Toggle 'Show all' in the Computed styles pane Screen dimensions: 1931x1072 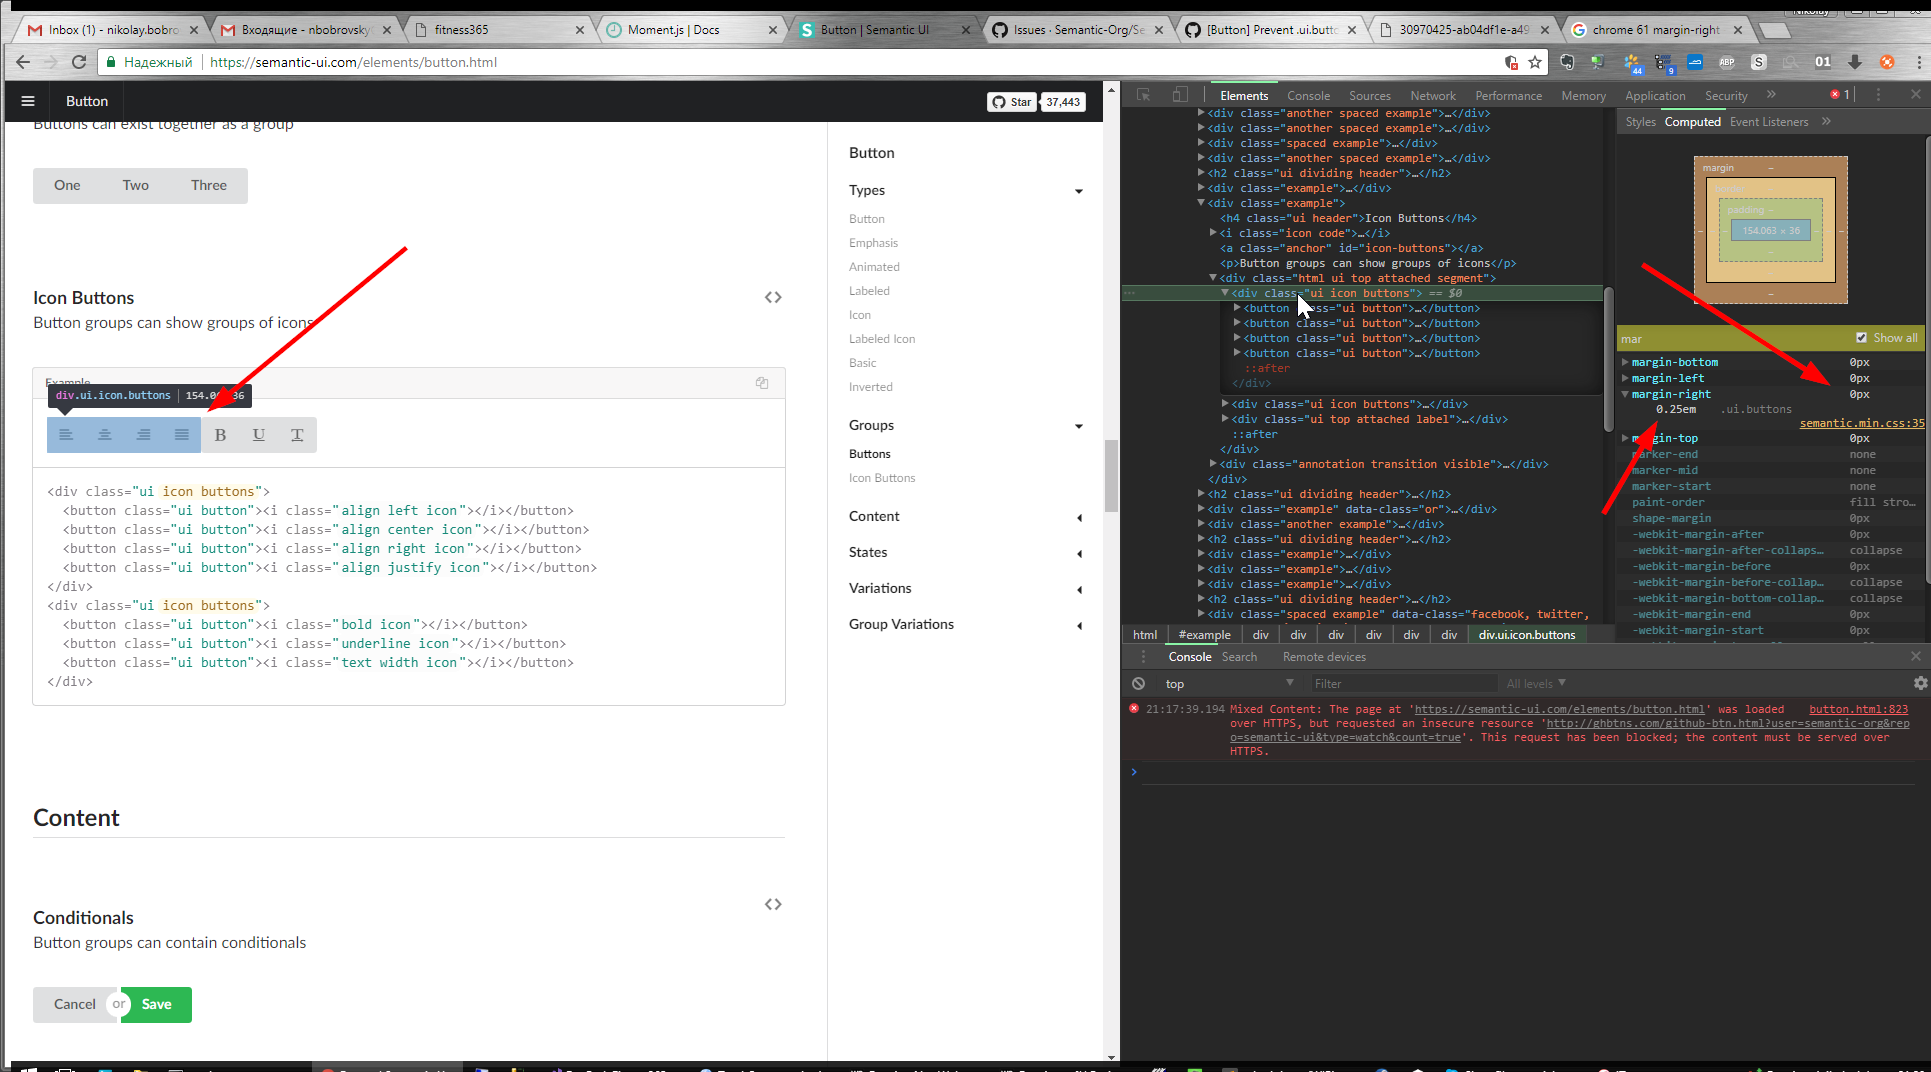(x=1862, y=337)
